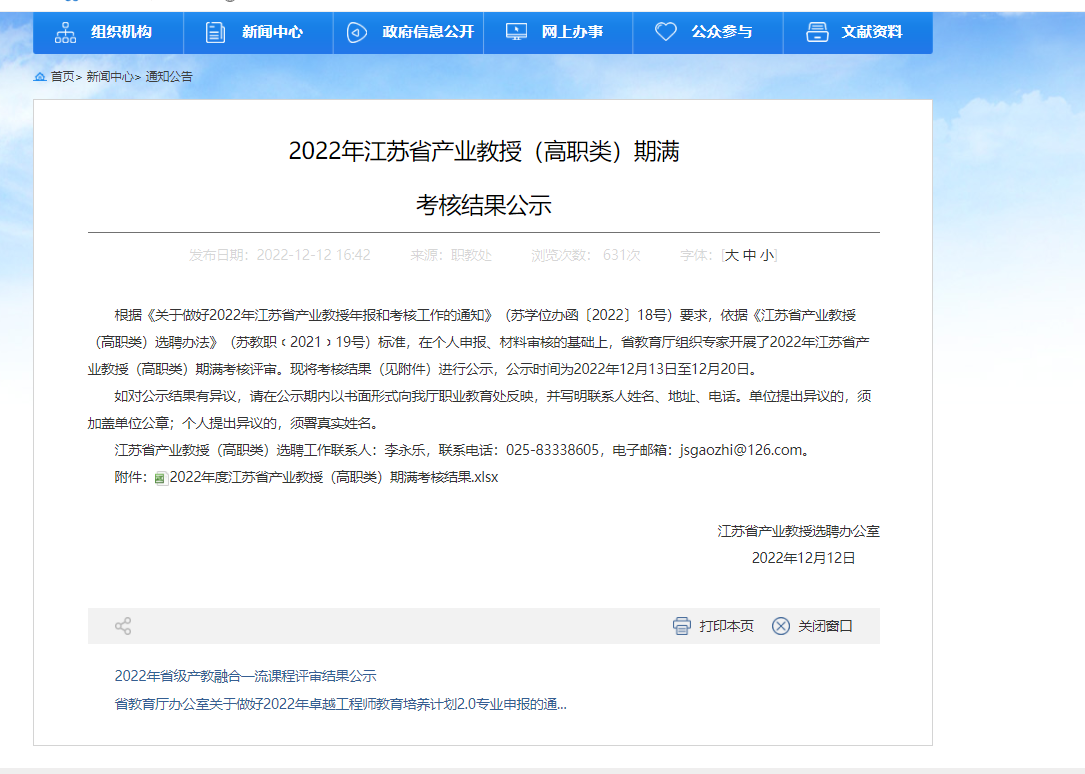Open the 2022年省级产教融合一流课程评审结果公示 link
Viewport: 1085px width, 774px height.
[245, 676]
